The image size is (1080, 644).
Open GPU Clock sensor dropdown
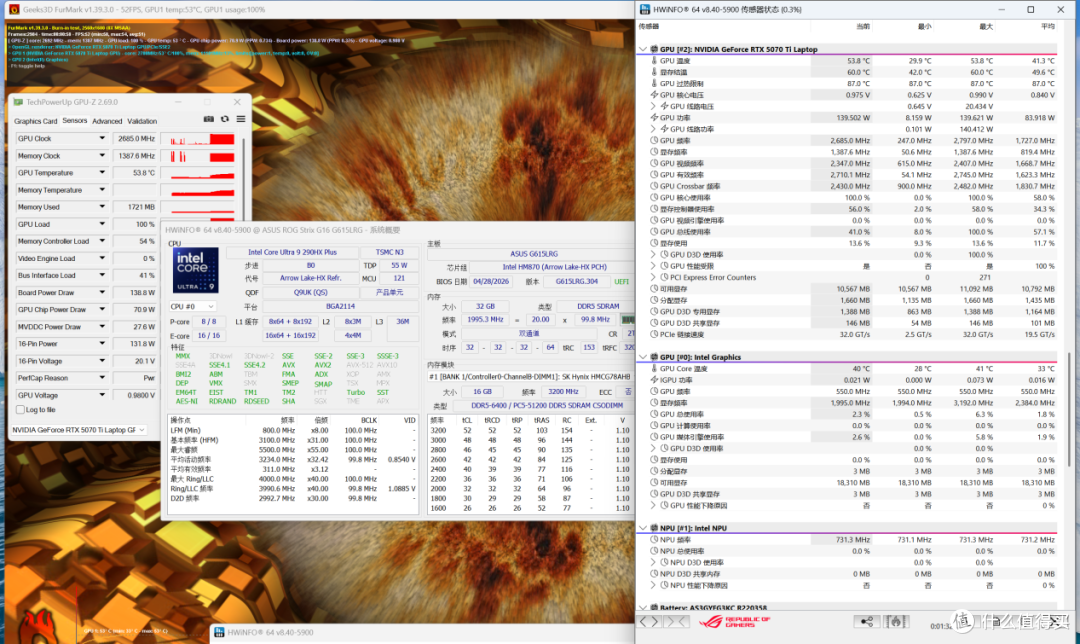(x=102, y=138)
